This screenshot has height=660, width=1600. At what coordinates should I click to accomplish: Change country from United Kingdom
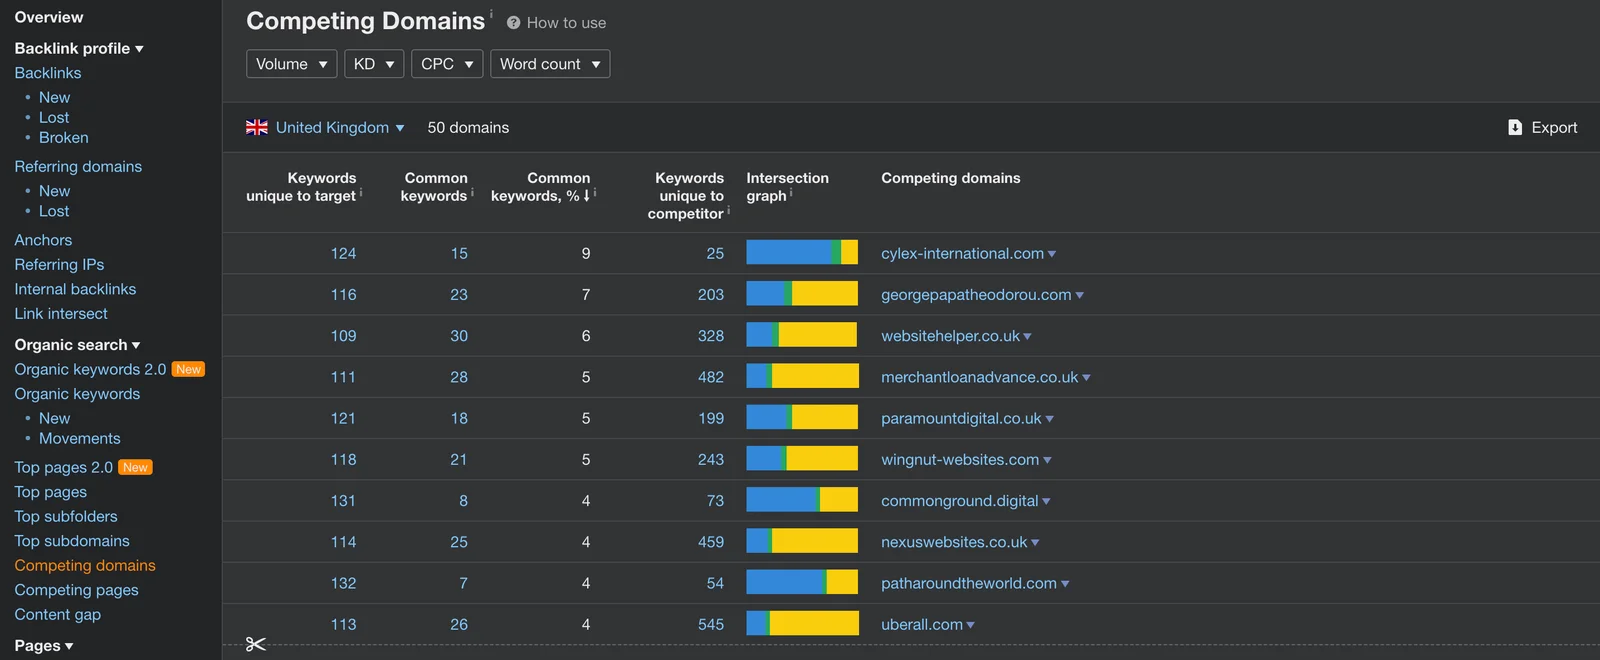[340, 128]
